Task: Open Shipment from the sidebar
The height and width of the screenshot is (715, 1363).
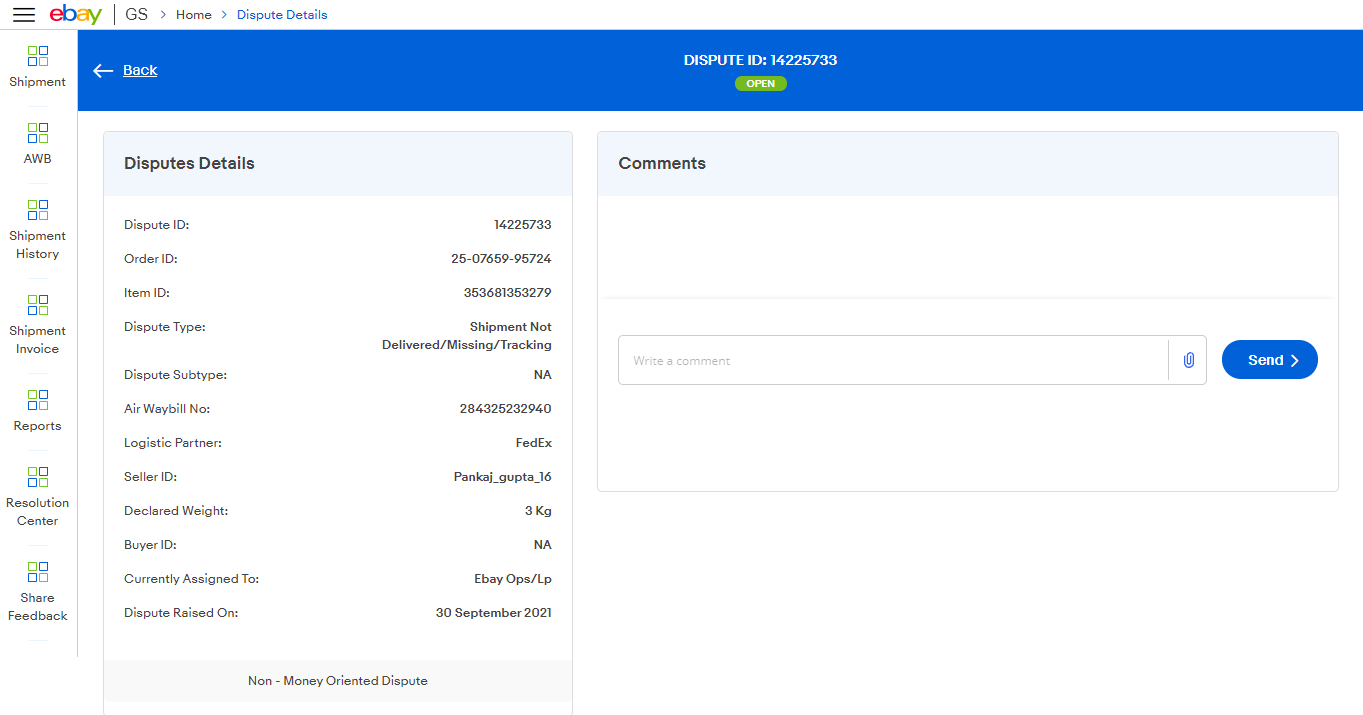Action: coord(38,67)
